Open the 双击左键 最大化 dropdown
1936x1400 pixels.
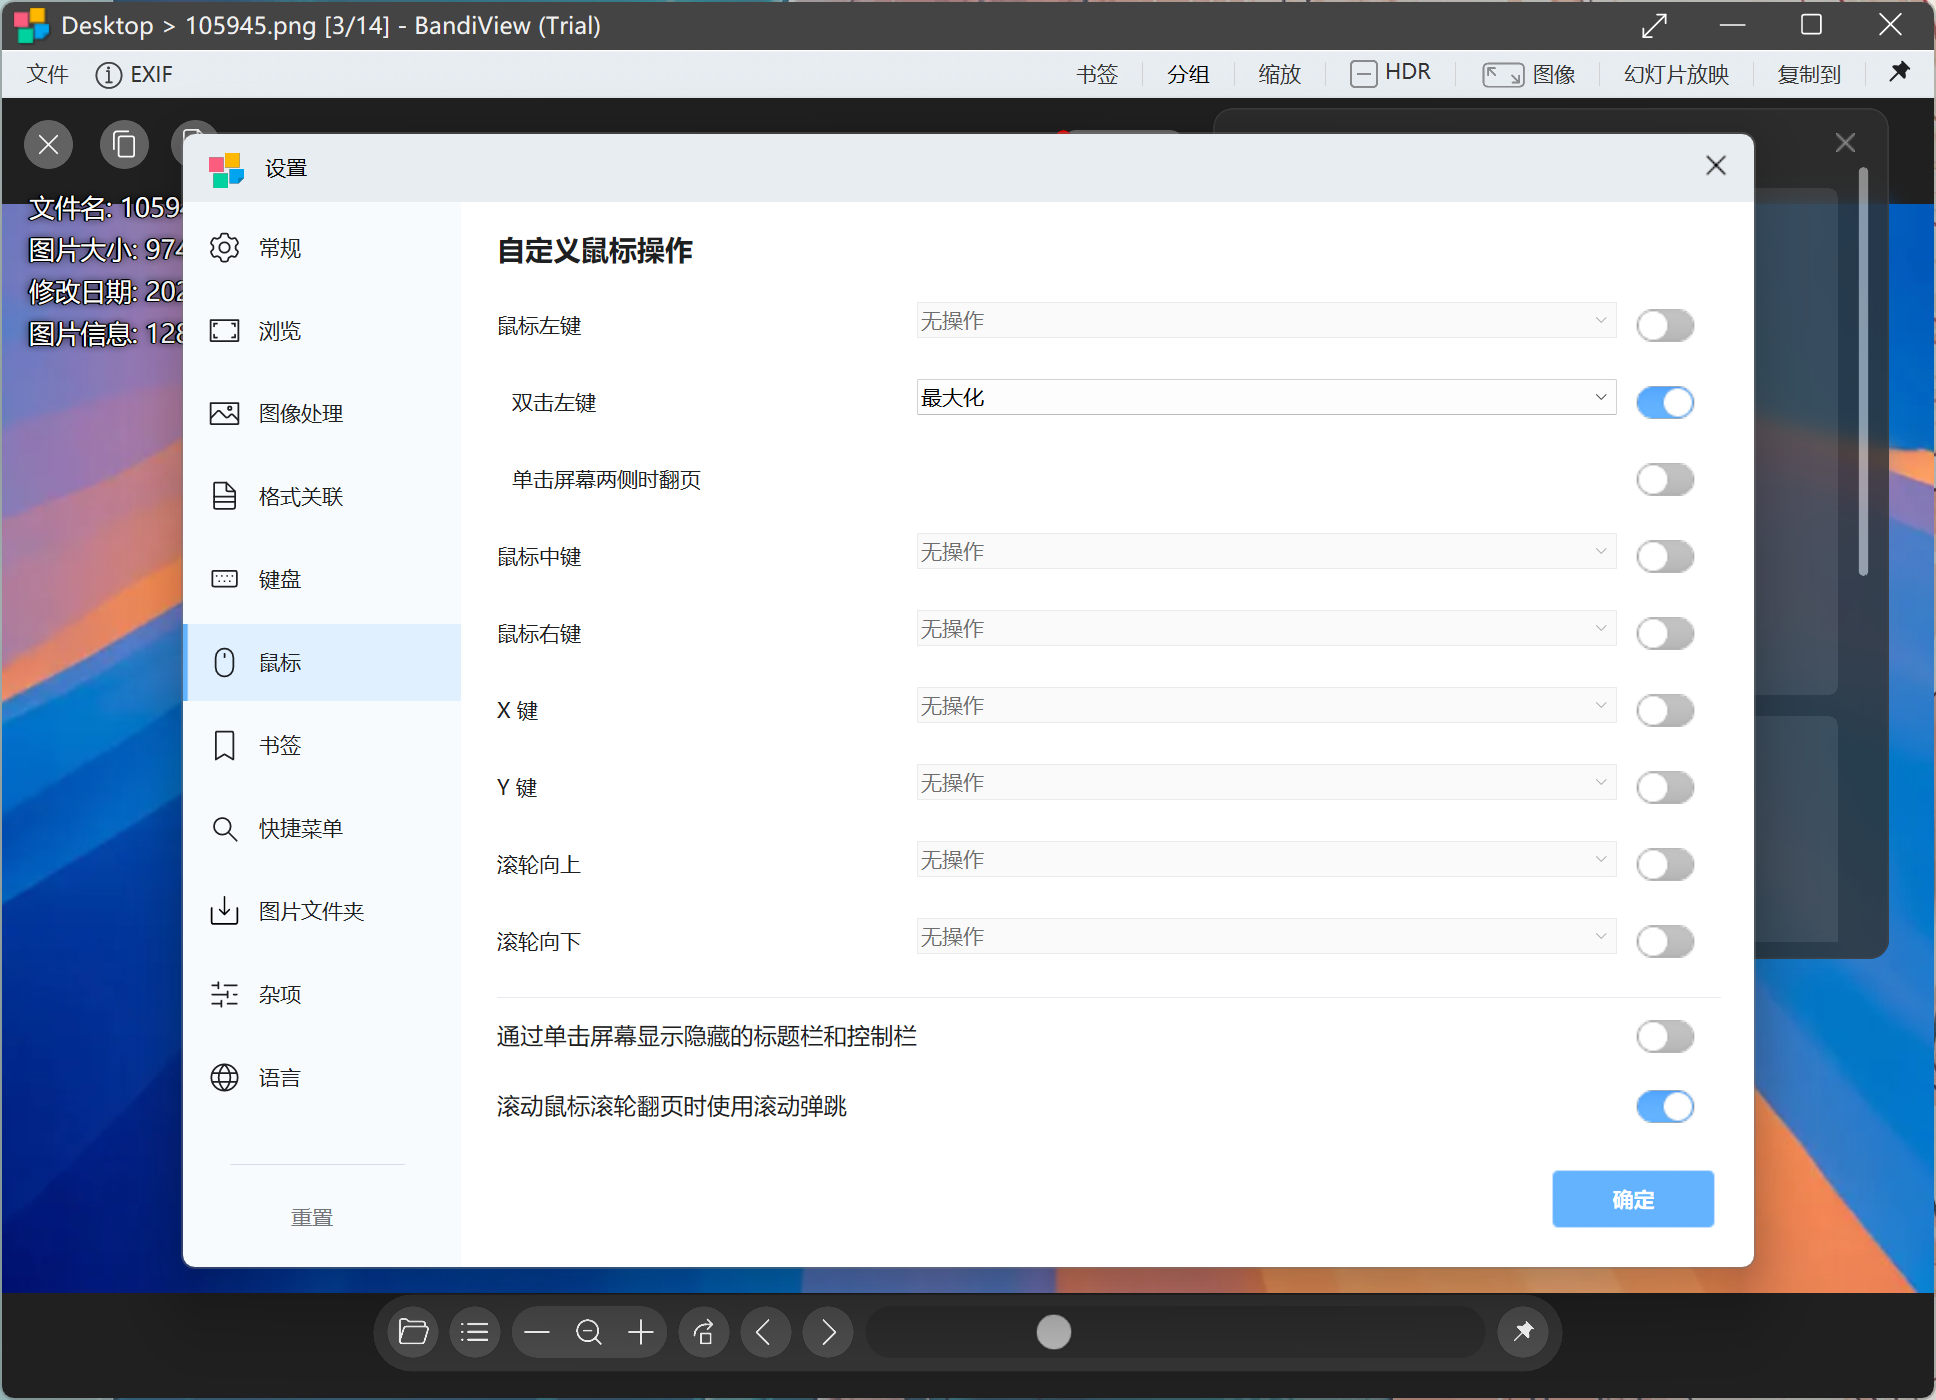pos(1266,398)
